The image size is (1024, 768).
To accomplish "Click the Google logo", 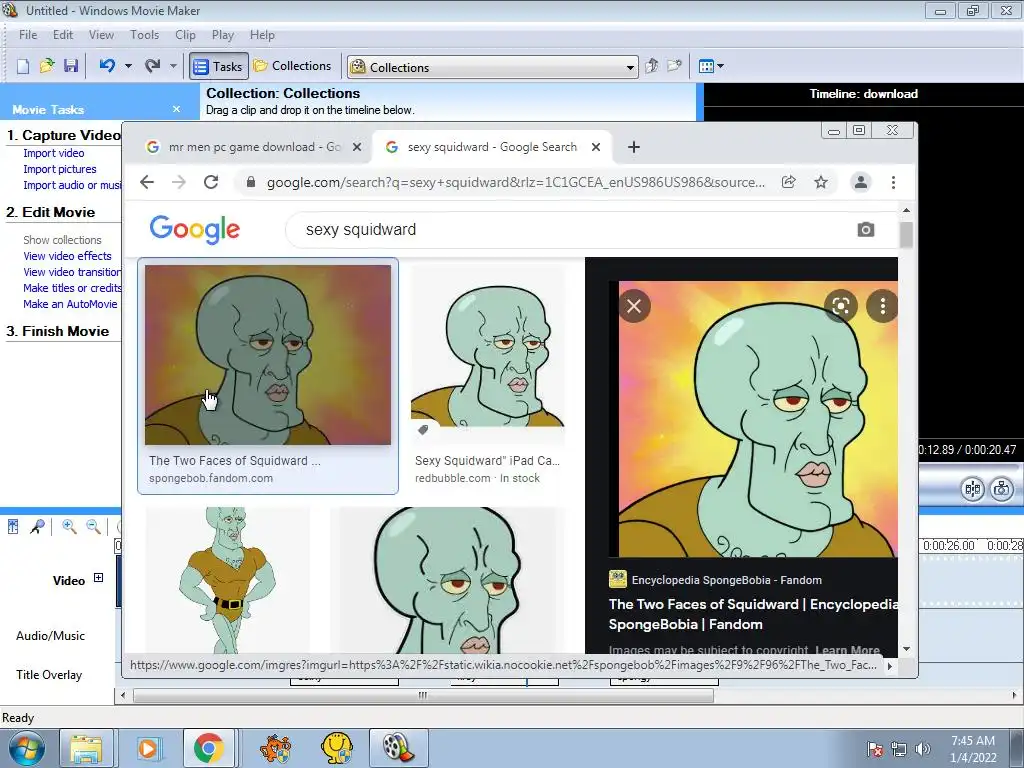I will click(x=195, y=229).
